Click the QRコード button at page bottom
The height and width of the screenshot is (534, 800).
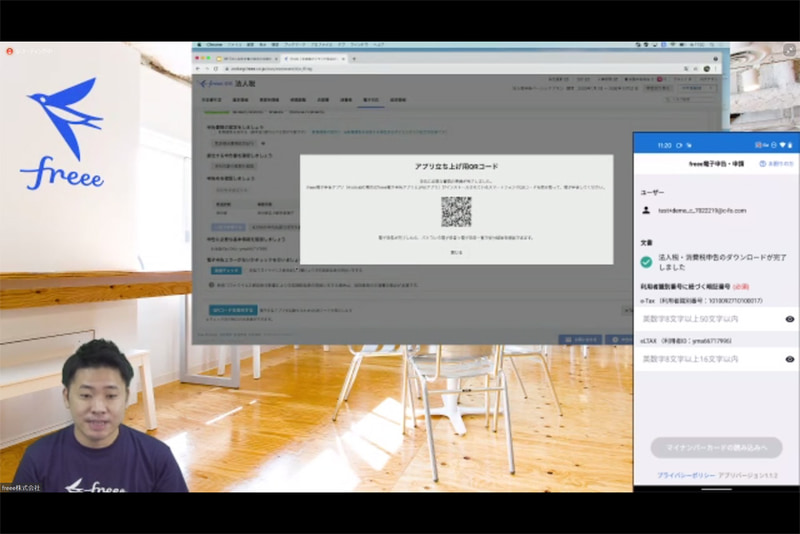[233, 310]
